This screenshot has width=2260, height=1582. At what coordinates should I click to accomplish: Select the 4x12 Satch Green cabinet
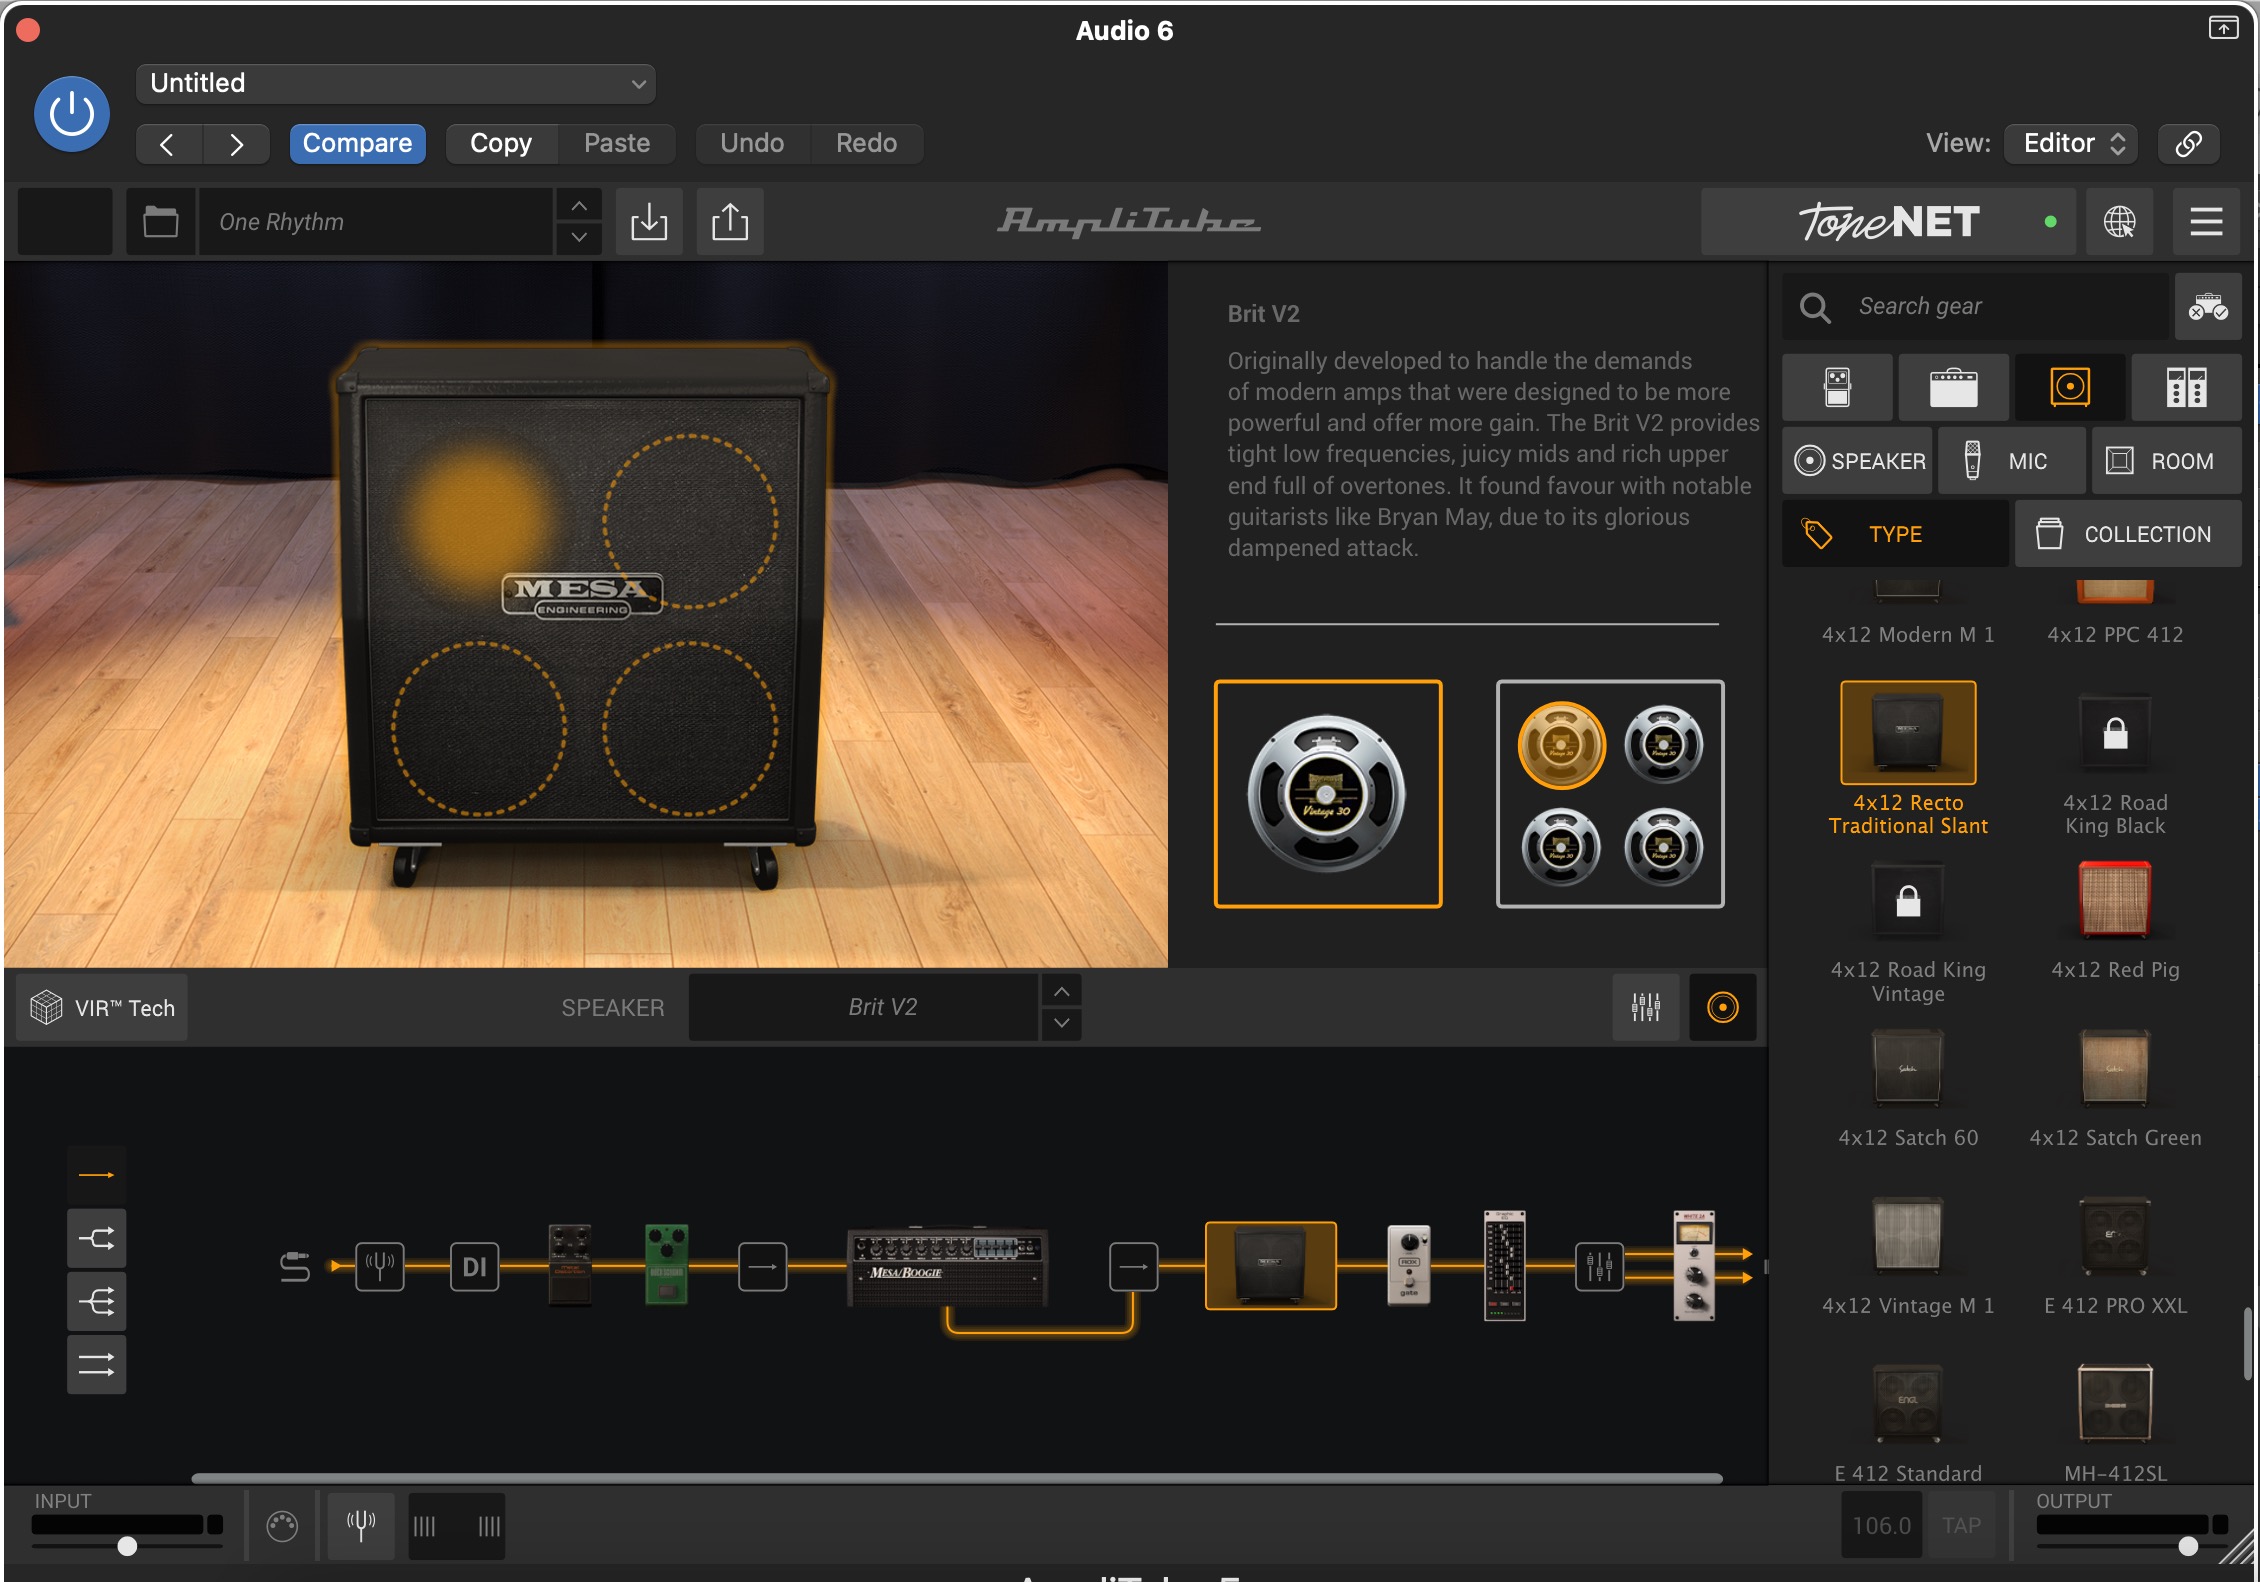(x=2115, y=1088)
